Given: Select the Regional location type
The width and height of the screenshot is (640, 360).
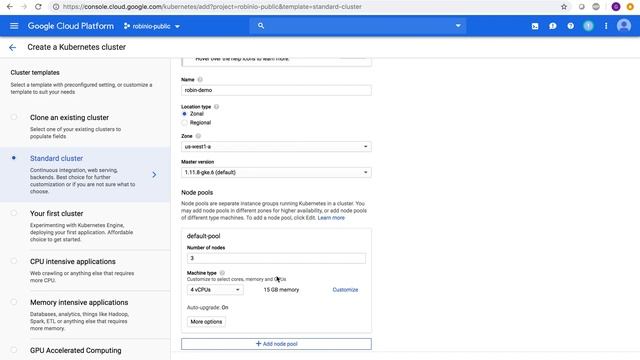Looking at the screenshot, I should click(184, 122).
